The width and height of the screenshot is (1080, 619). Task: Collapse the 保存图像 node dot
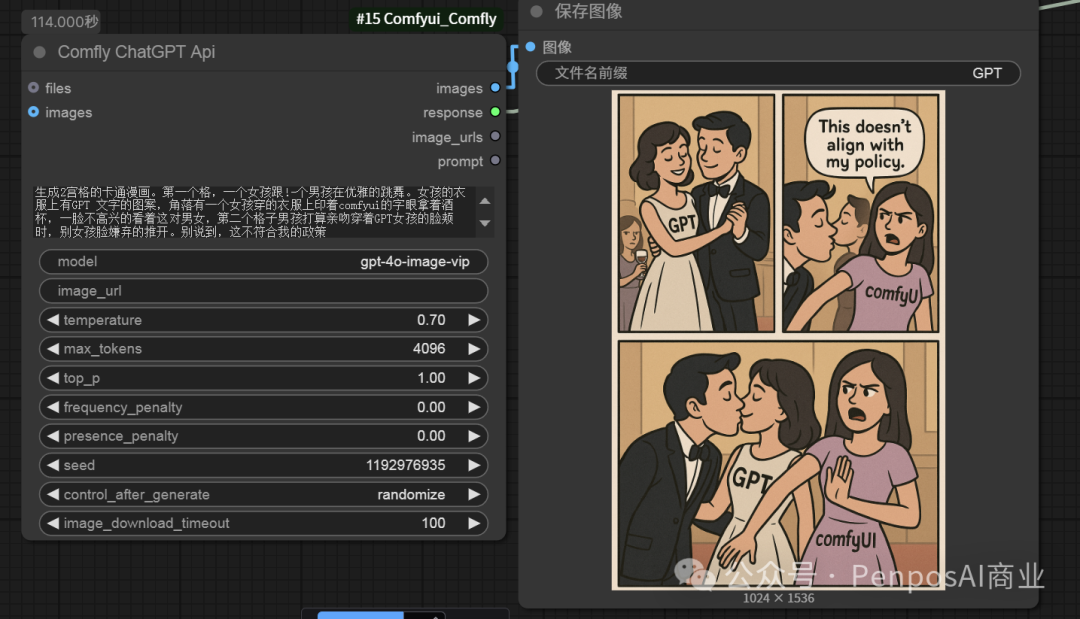click(x=537, y=11)
